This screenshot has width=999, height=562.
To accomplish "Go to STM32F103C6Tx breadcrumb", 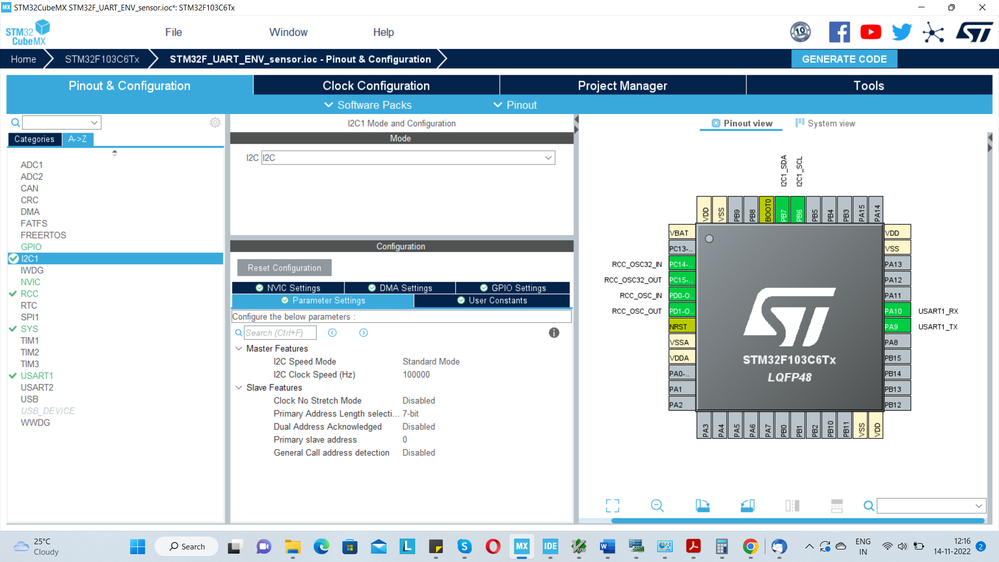I will 102,59.
